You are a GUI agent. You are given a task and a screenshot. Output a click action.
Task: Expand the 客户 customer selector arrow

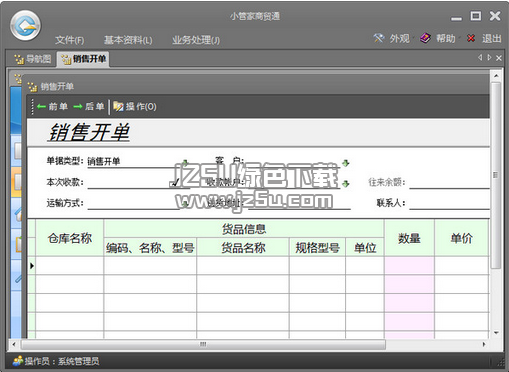[346, 163]
